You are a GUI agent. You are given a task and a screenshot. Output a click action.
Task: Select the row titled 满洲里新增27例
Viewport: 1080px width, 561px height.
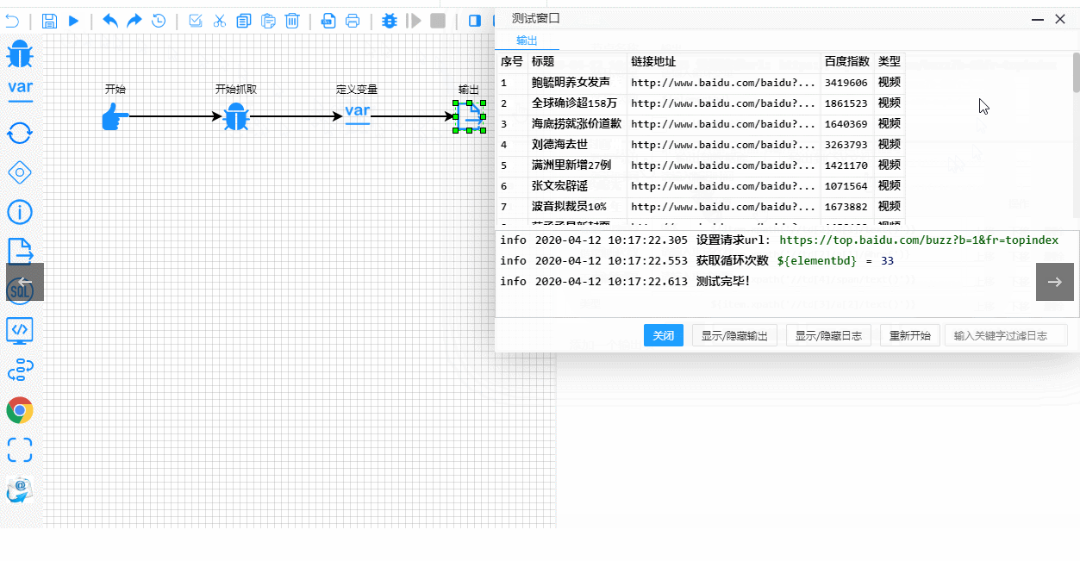tap(701, 165)
